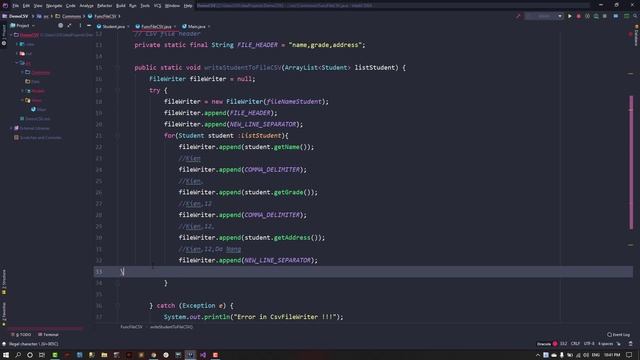
Task: Collapse the DemoCSV root tree node
Action: [11, 35]
